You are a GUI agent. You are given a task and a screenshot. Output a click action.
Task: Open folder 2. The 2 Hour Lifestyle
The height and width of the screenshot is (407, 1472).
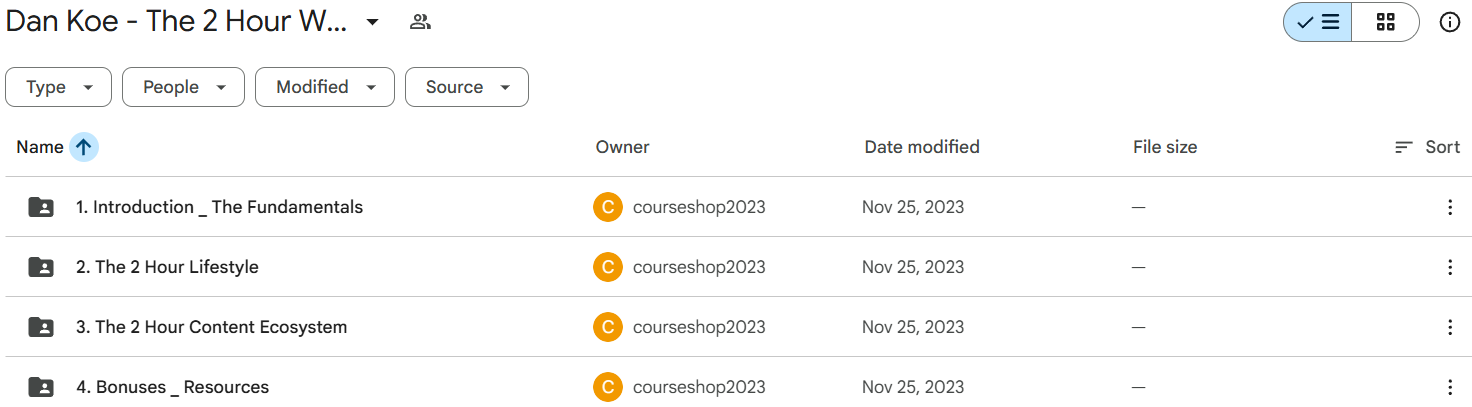[167, 267]
